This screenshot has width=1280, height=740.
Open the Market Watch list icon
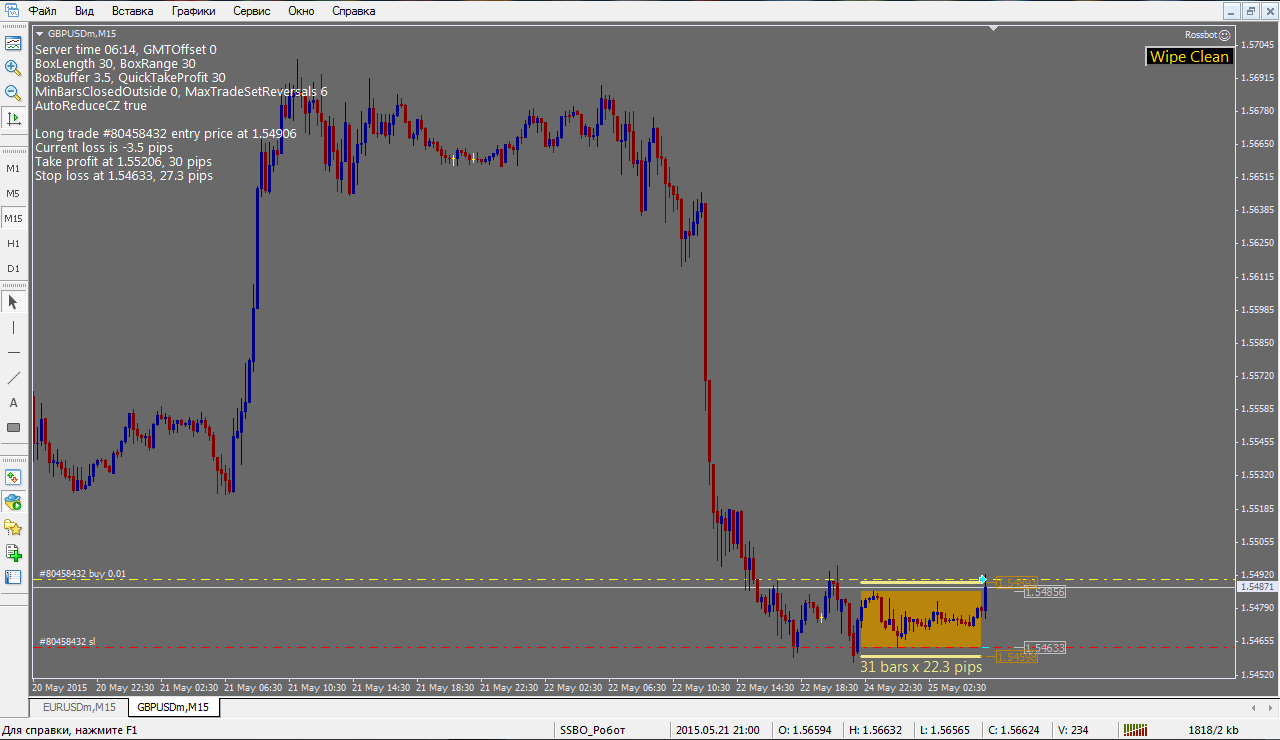click(x=13, y=577)
